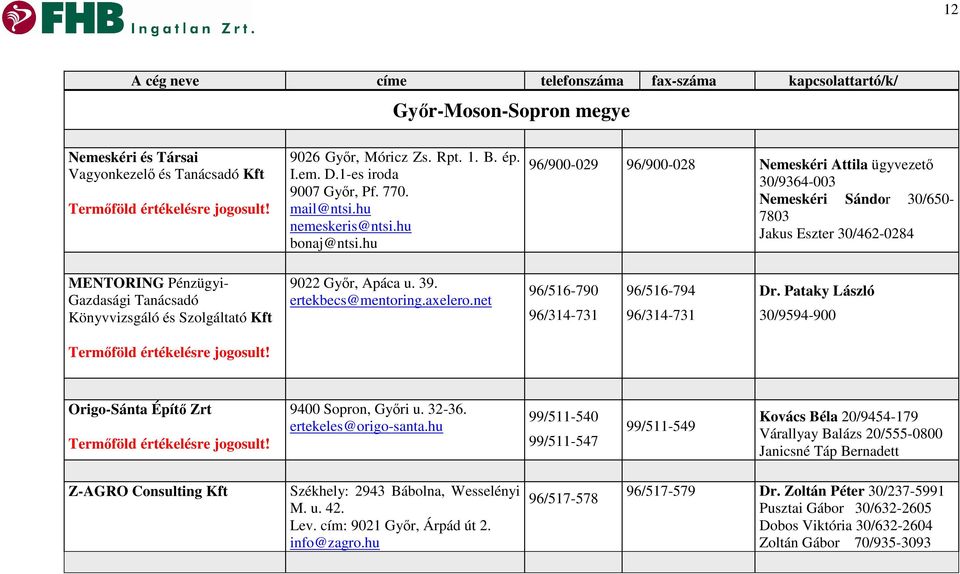Click phone number 96/314-731 in telefonszáma column

coord(563,315)
